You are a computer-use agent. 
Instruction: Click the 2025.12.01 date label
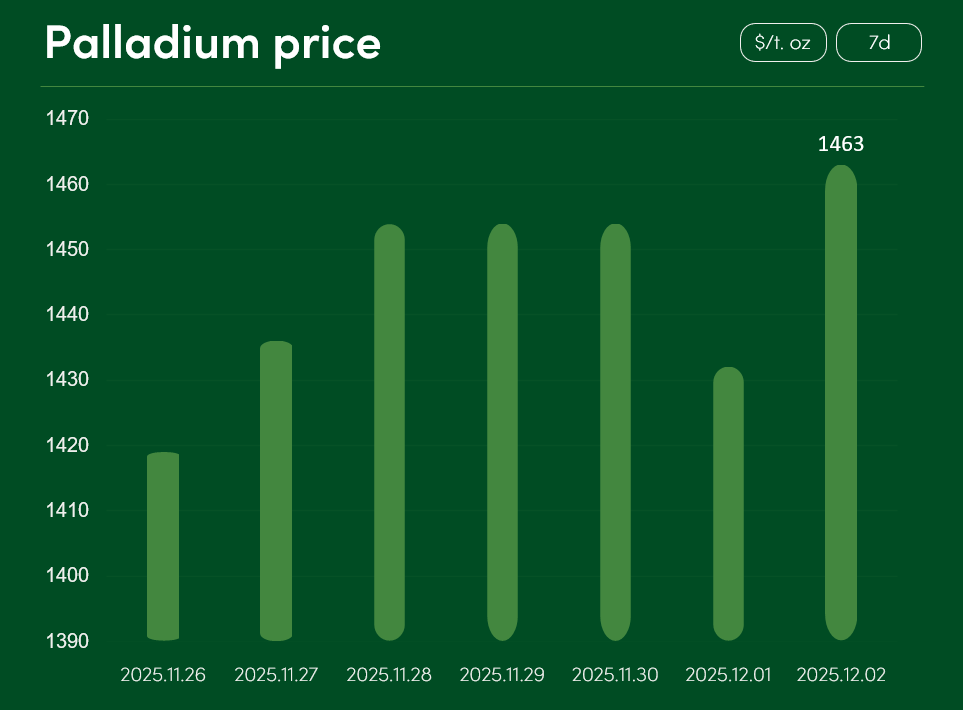coord(728,675)
